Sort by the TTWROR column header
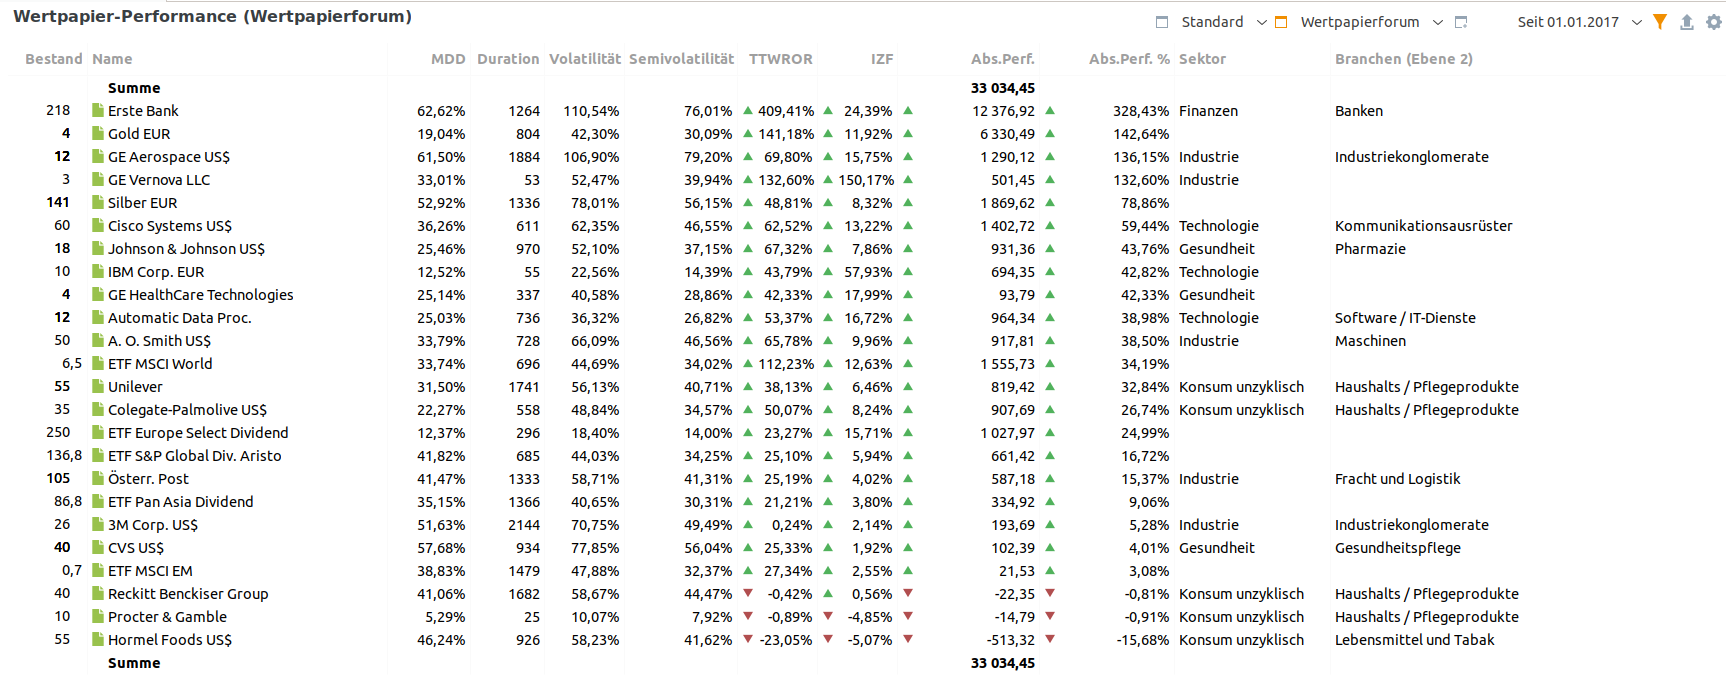The image size is (1726, 677). 780,59
